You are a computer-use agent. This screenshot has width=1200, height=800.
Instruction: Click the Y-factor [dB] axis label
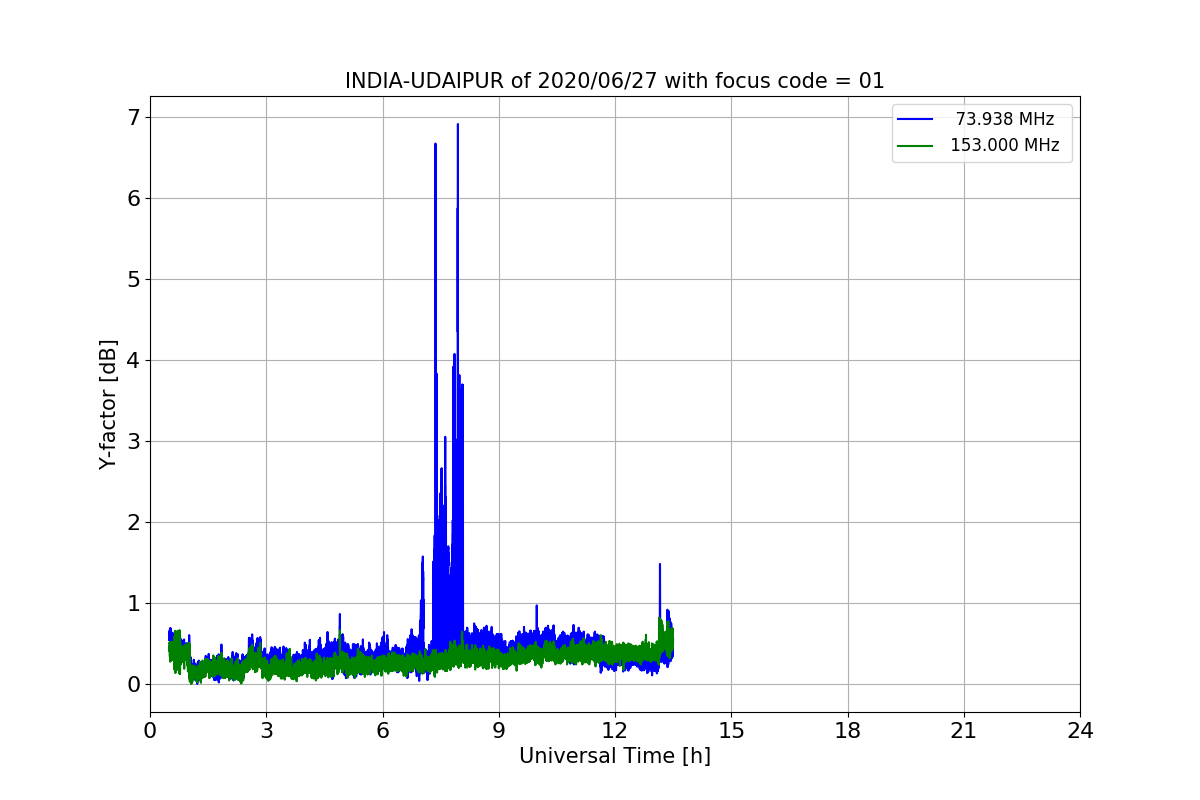[x=109, y=404]
